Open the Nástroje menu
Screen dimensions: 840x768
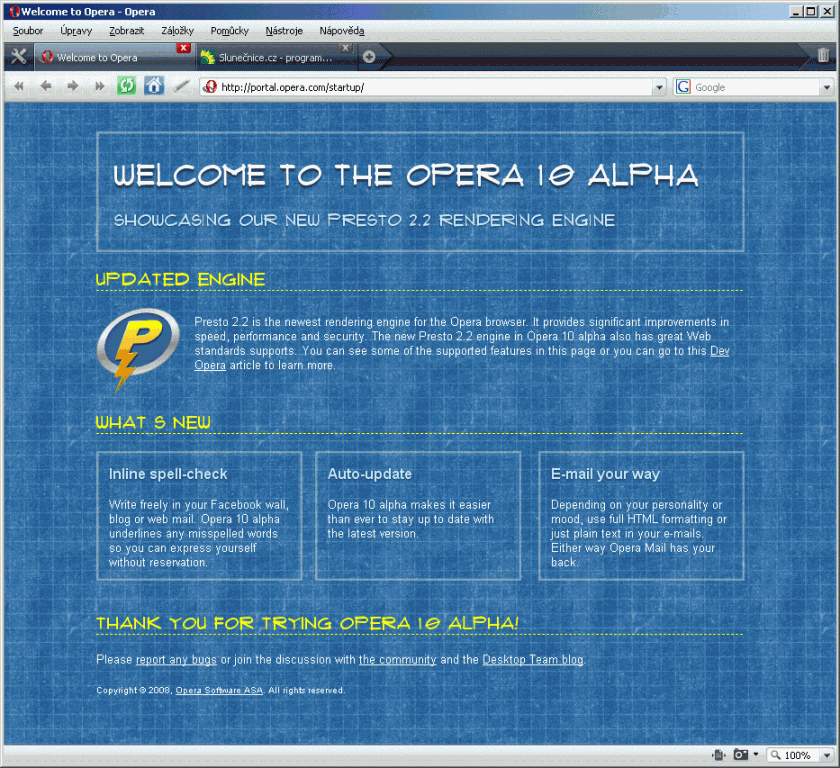click(x=284, y=31)
